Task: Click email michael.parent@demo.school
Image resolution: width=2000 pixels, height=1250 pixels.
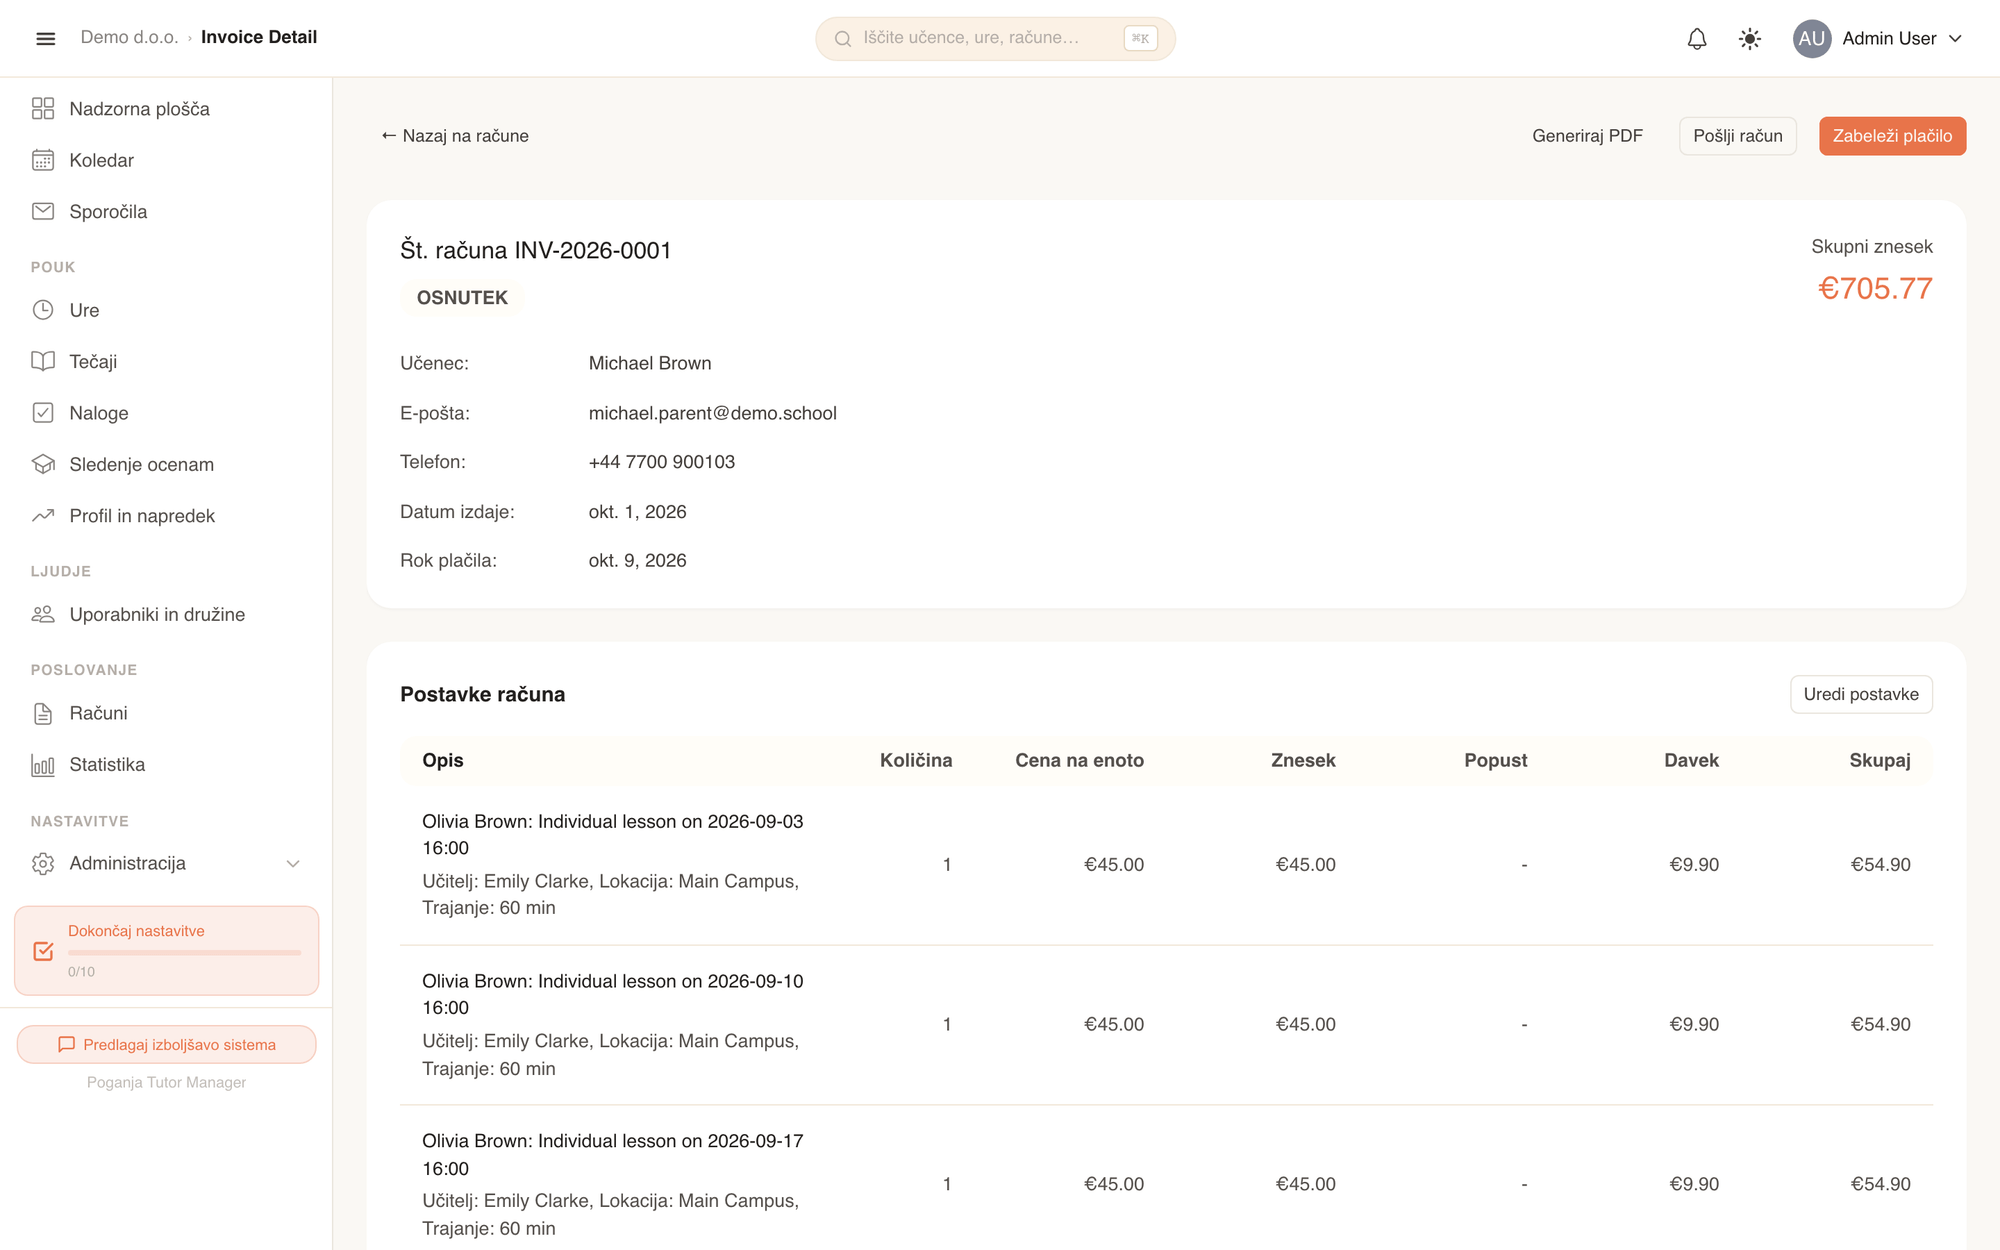Action: click(x=712, y=413)
